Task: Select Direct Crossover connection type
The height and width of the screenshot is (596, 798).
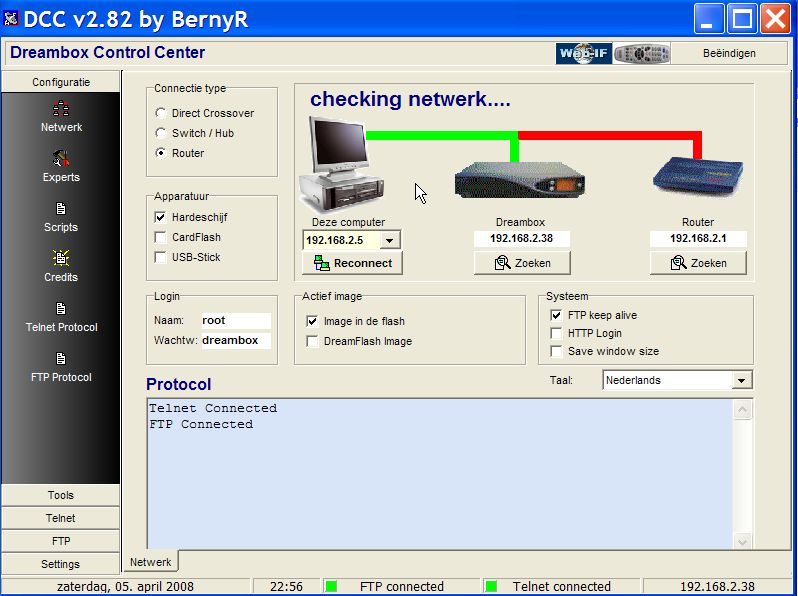Action: (161, 113)
